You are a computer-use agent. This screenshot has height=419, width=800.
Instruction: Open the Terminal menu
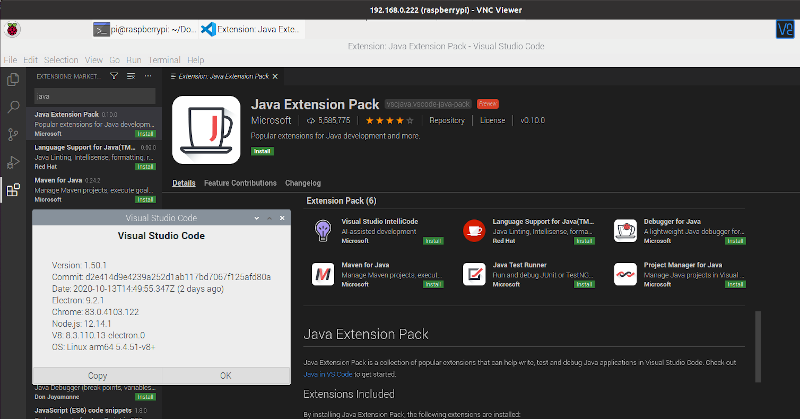(164, 60)
